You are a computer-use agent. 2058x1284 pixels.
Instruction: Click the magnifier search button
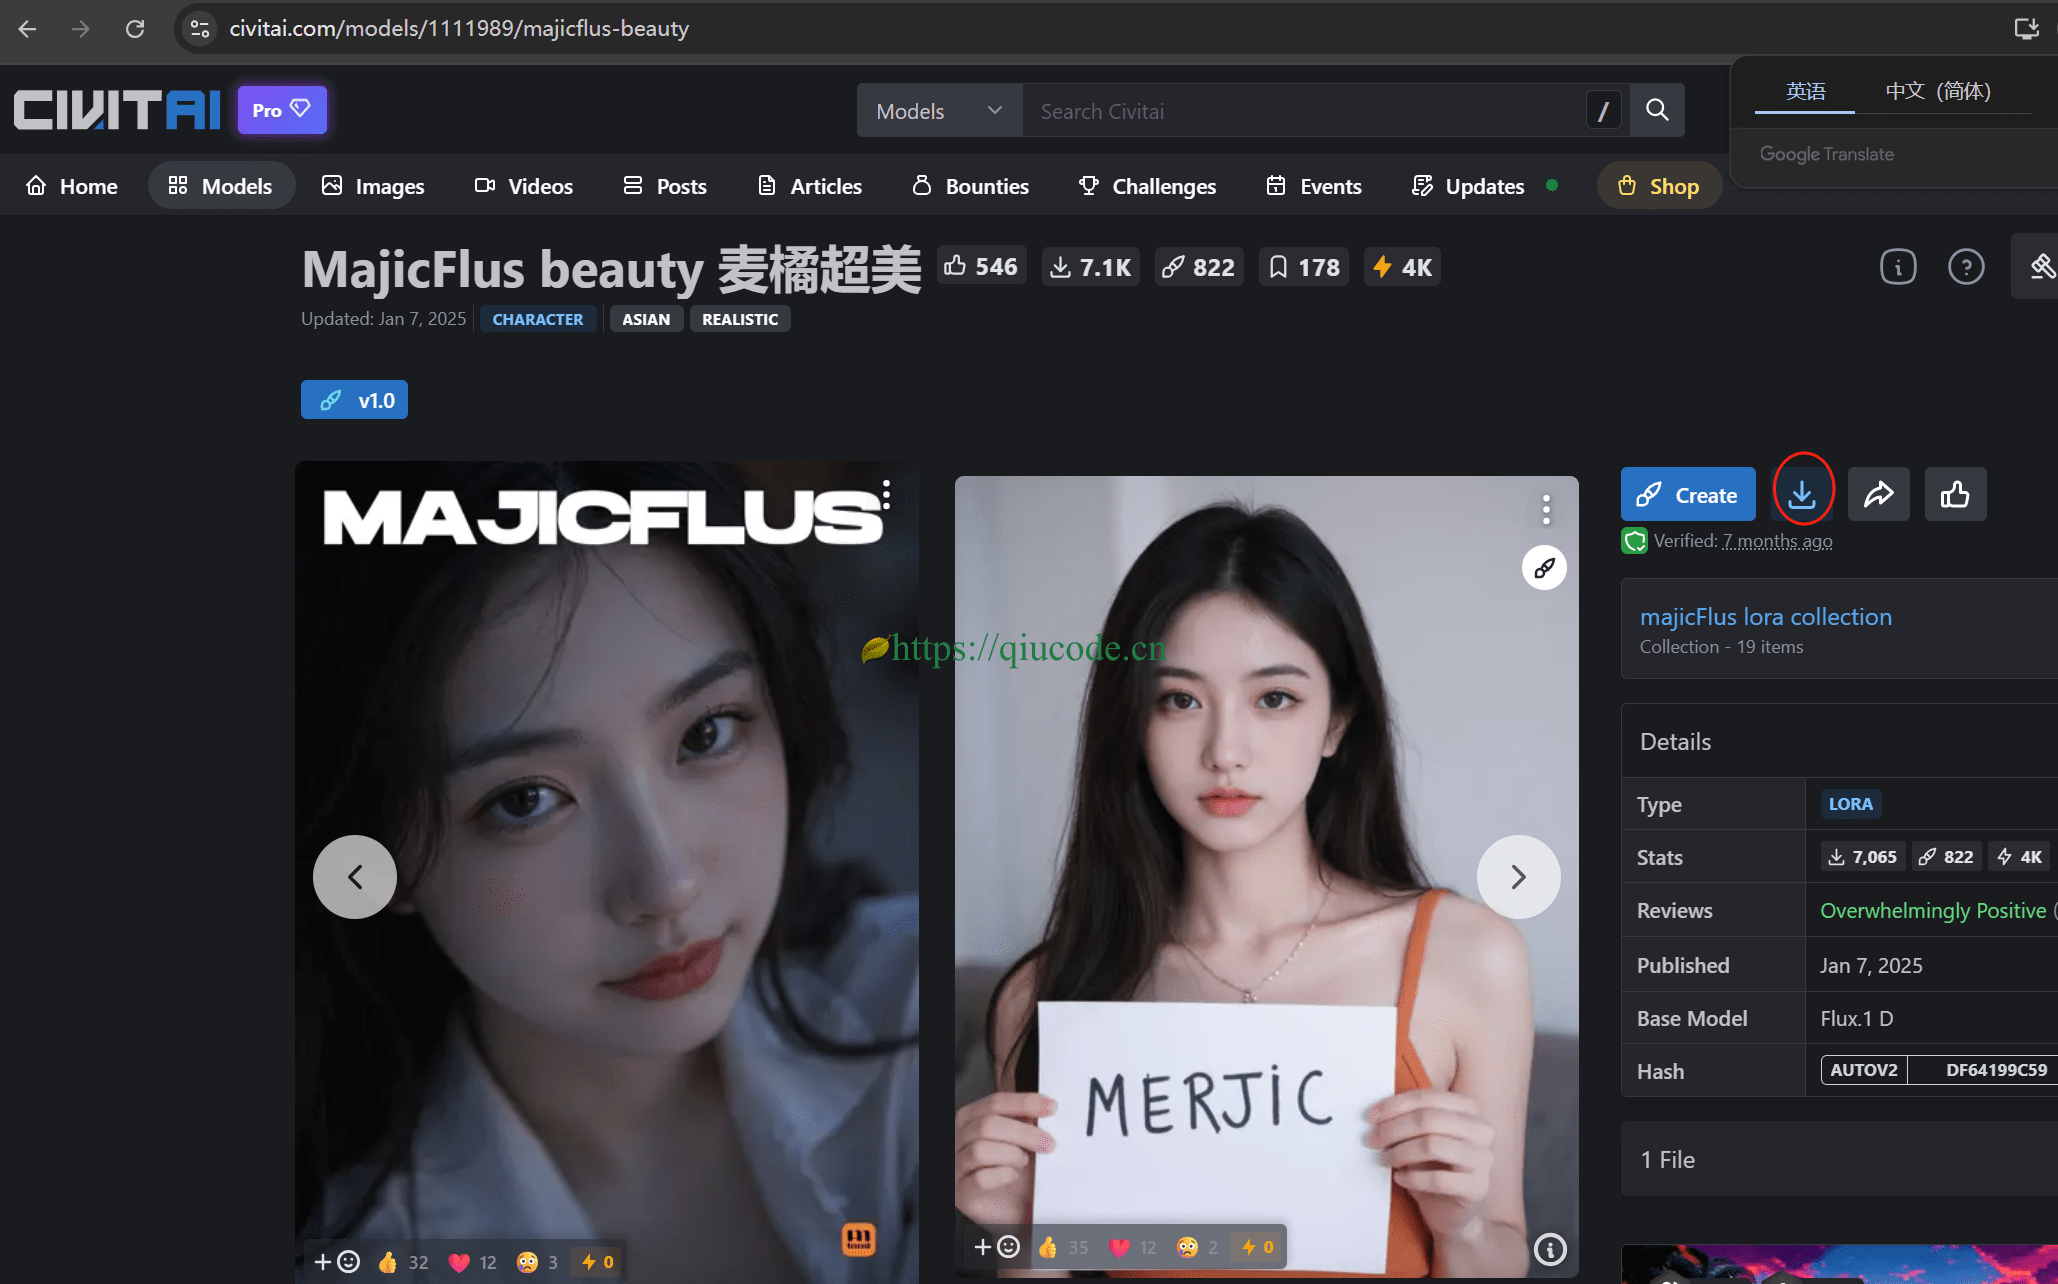point(1657,110)
